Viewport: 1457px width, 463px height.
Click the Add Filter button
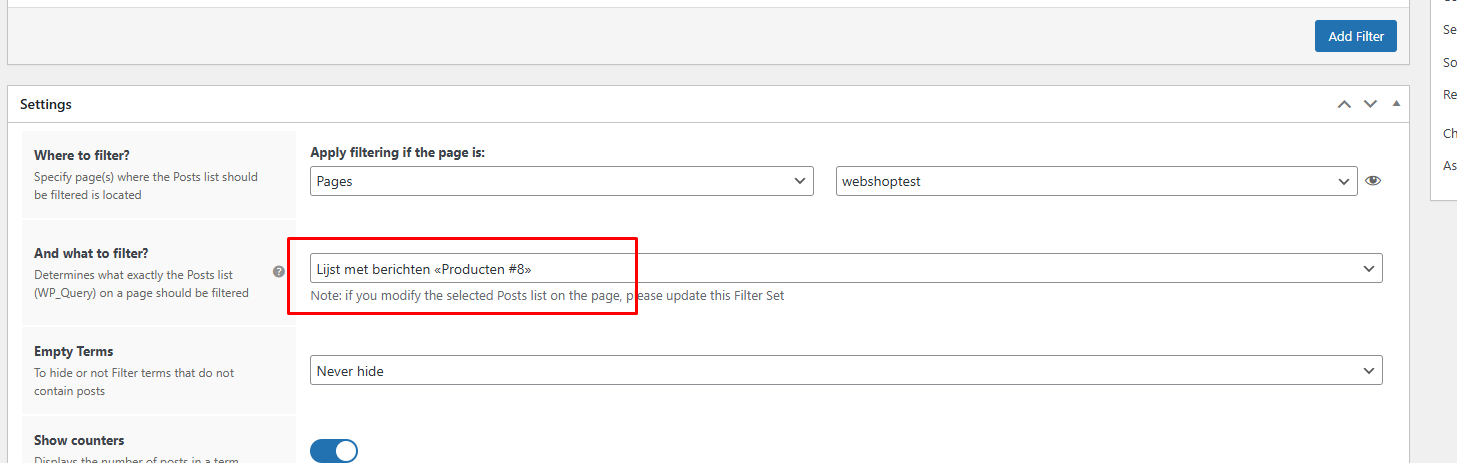pyautogui.click(x=1356, y=36)
